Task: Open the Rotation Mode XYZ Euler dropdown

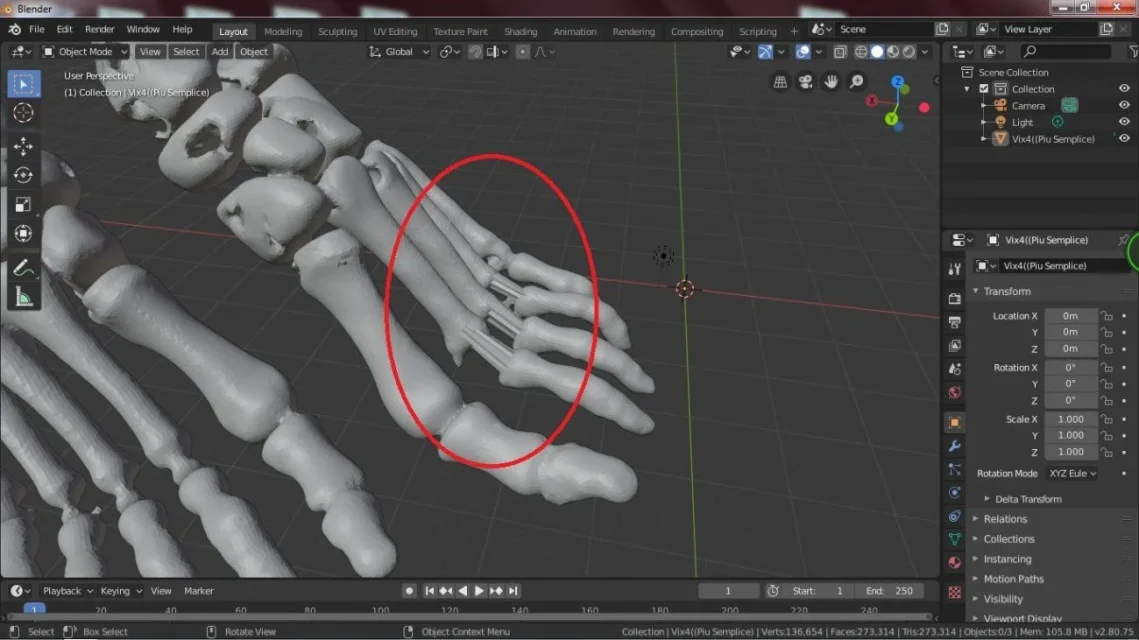Action: point(1072,473)
